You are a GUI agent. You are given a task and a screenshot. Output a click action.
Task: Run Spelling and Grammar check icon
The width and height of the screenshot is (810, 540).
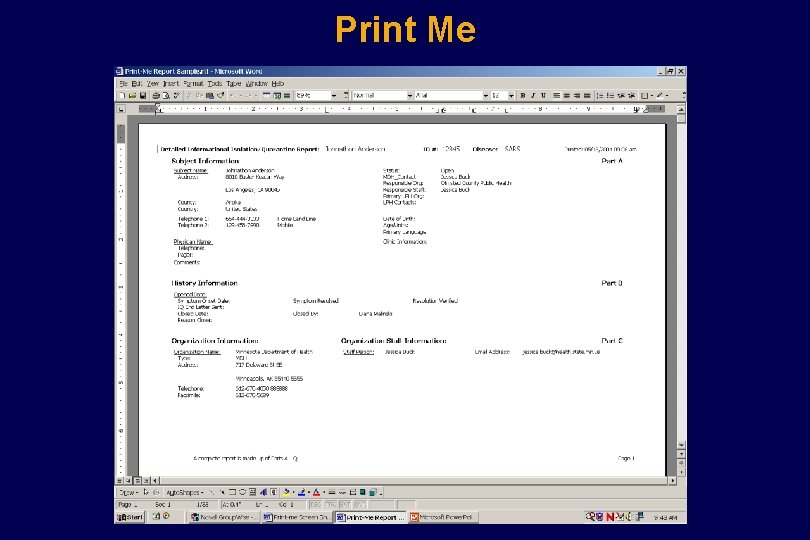click(x=177, y=96)
